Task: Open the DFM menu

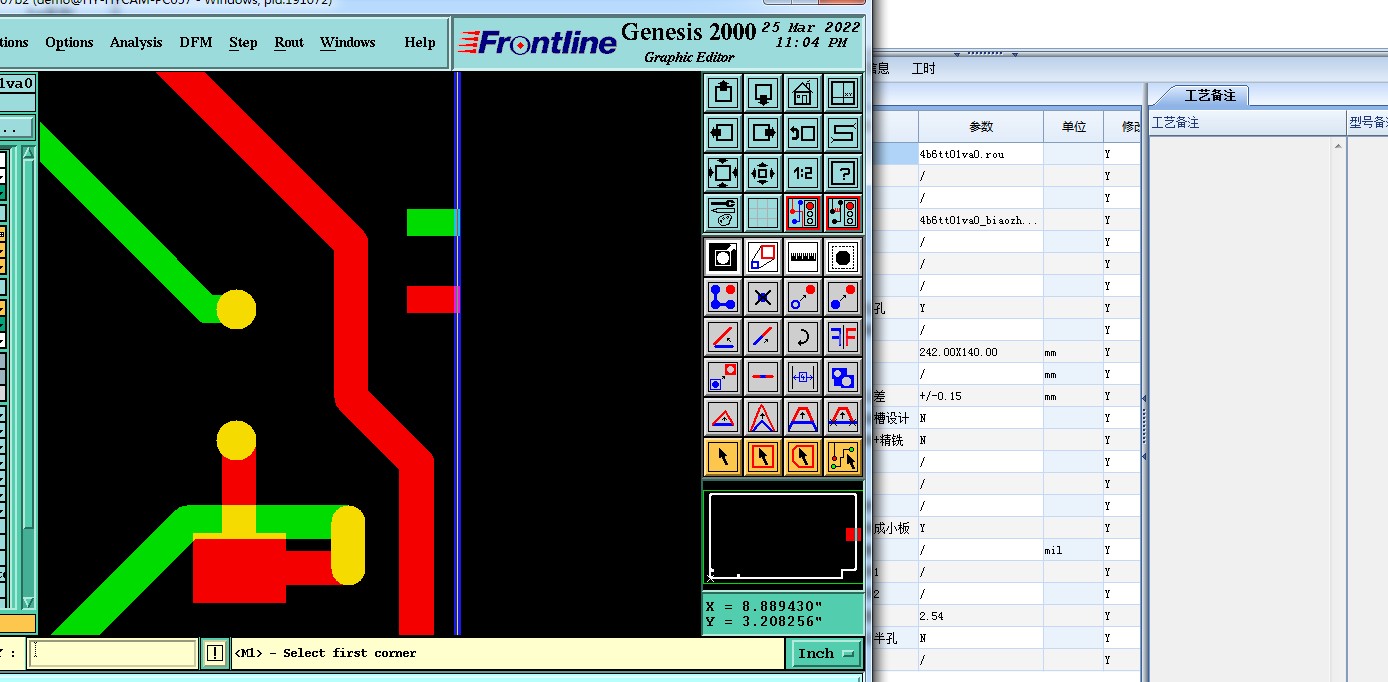Action: tap(195, 42)
